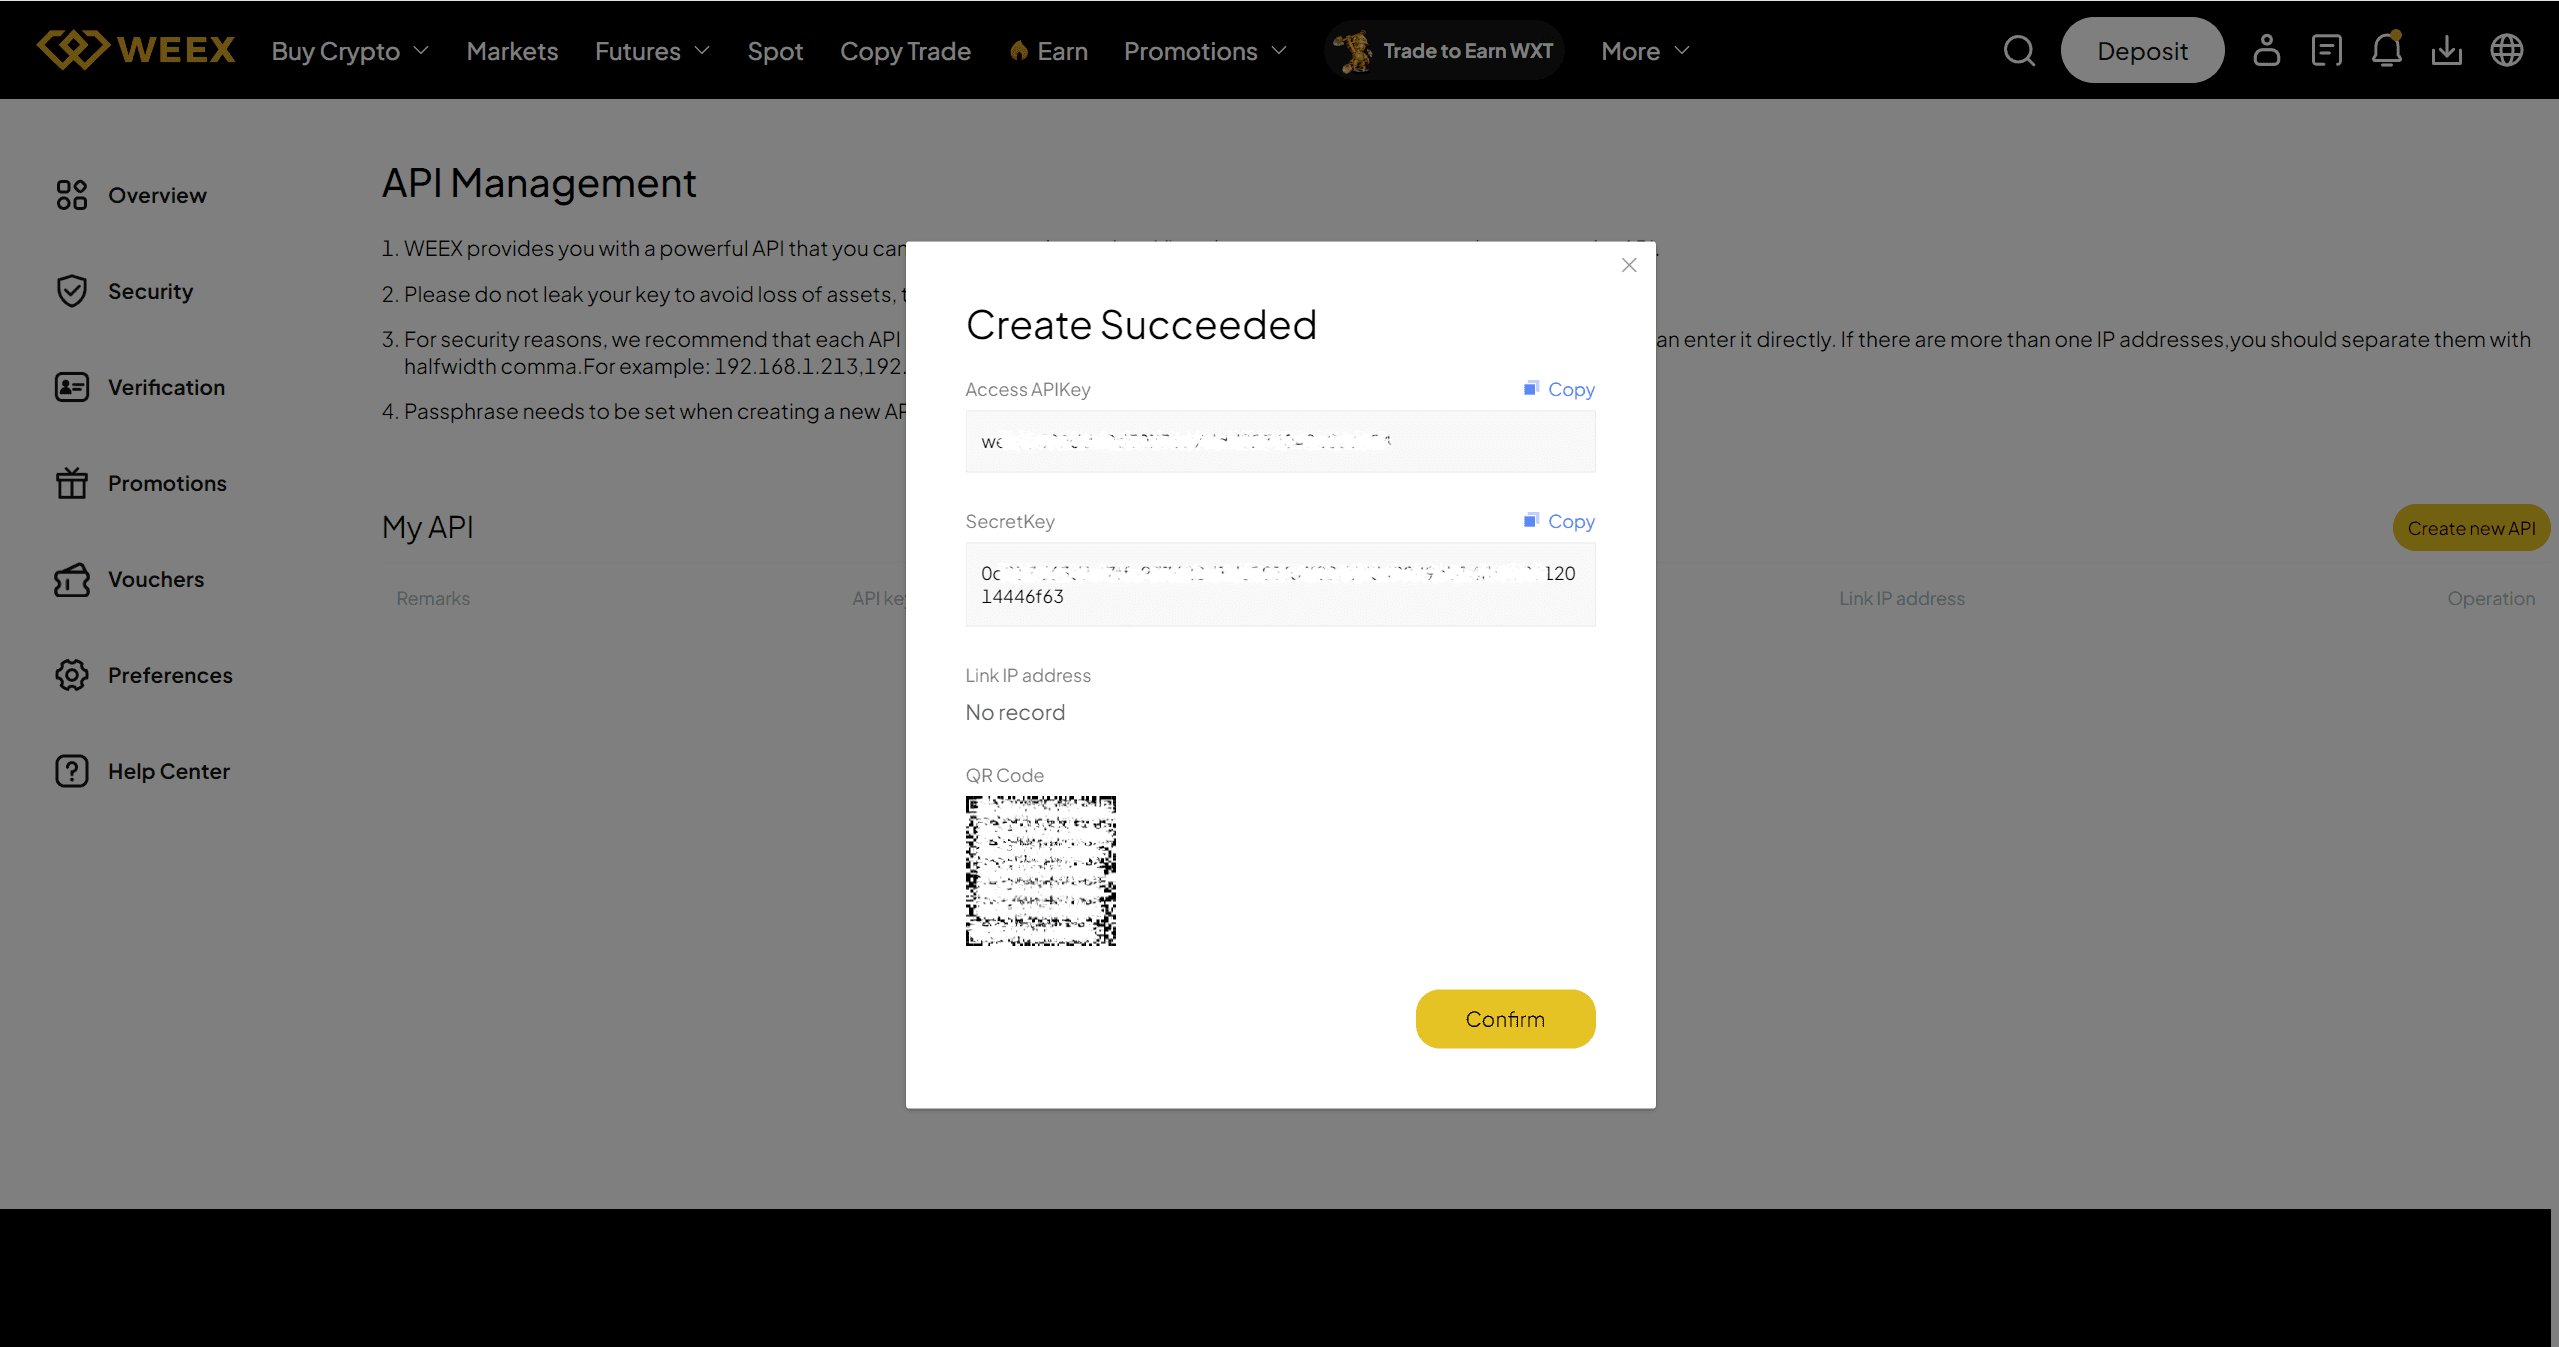Go to the Markets page
2559x1347 pixels.
coord(512,51)
